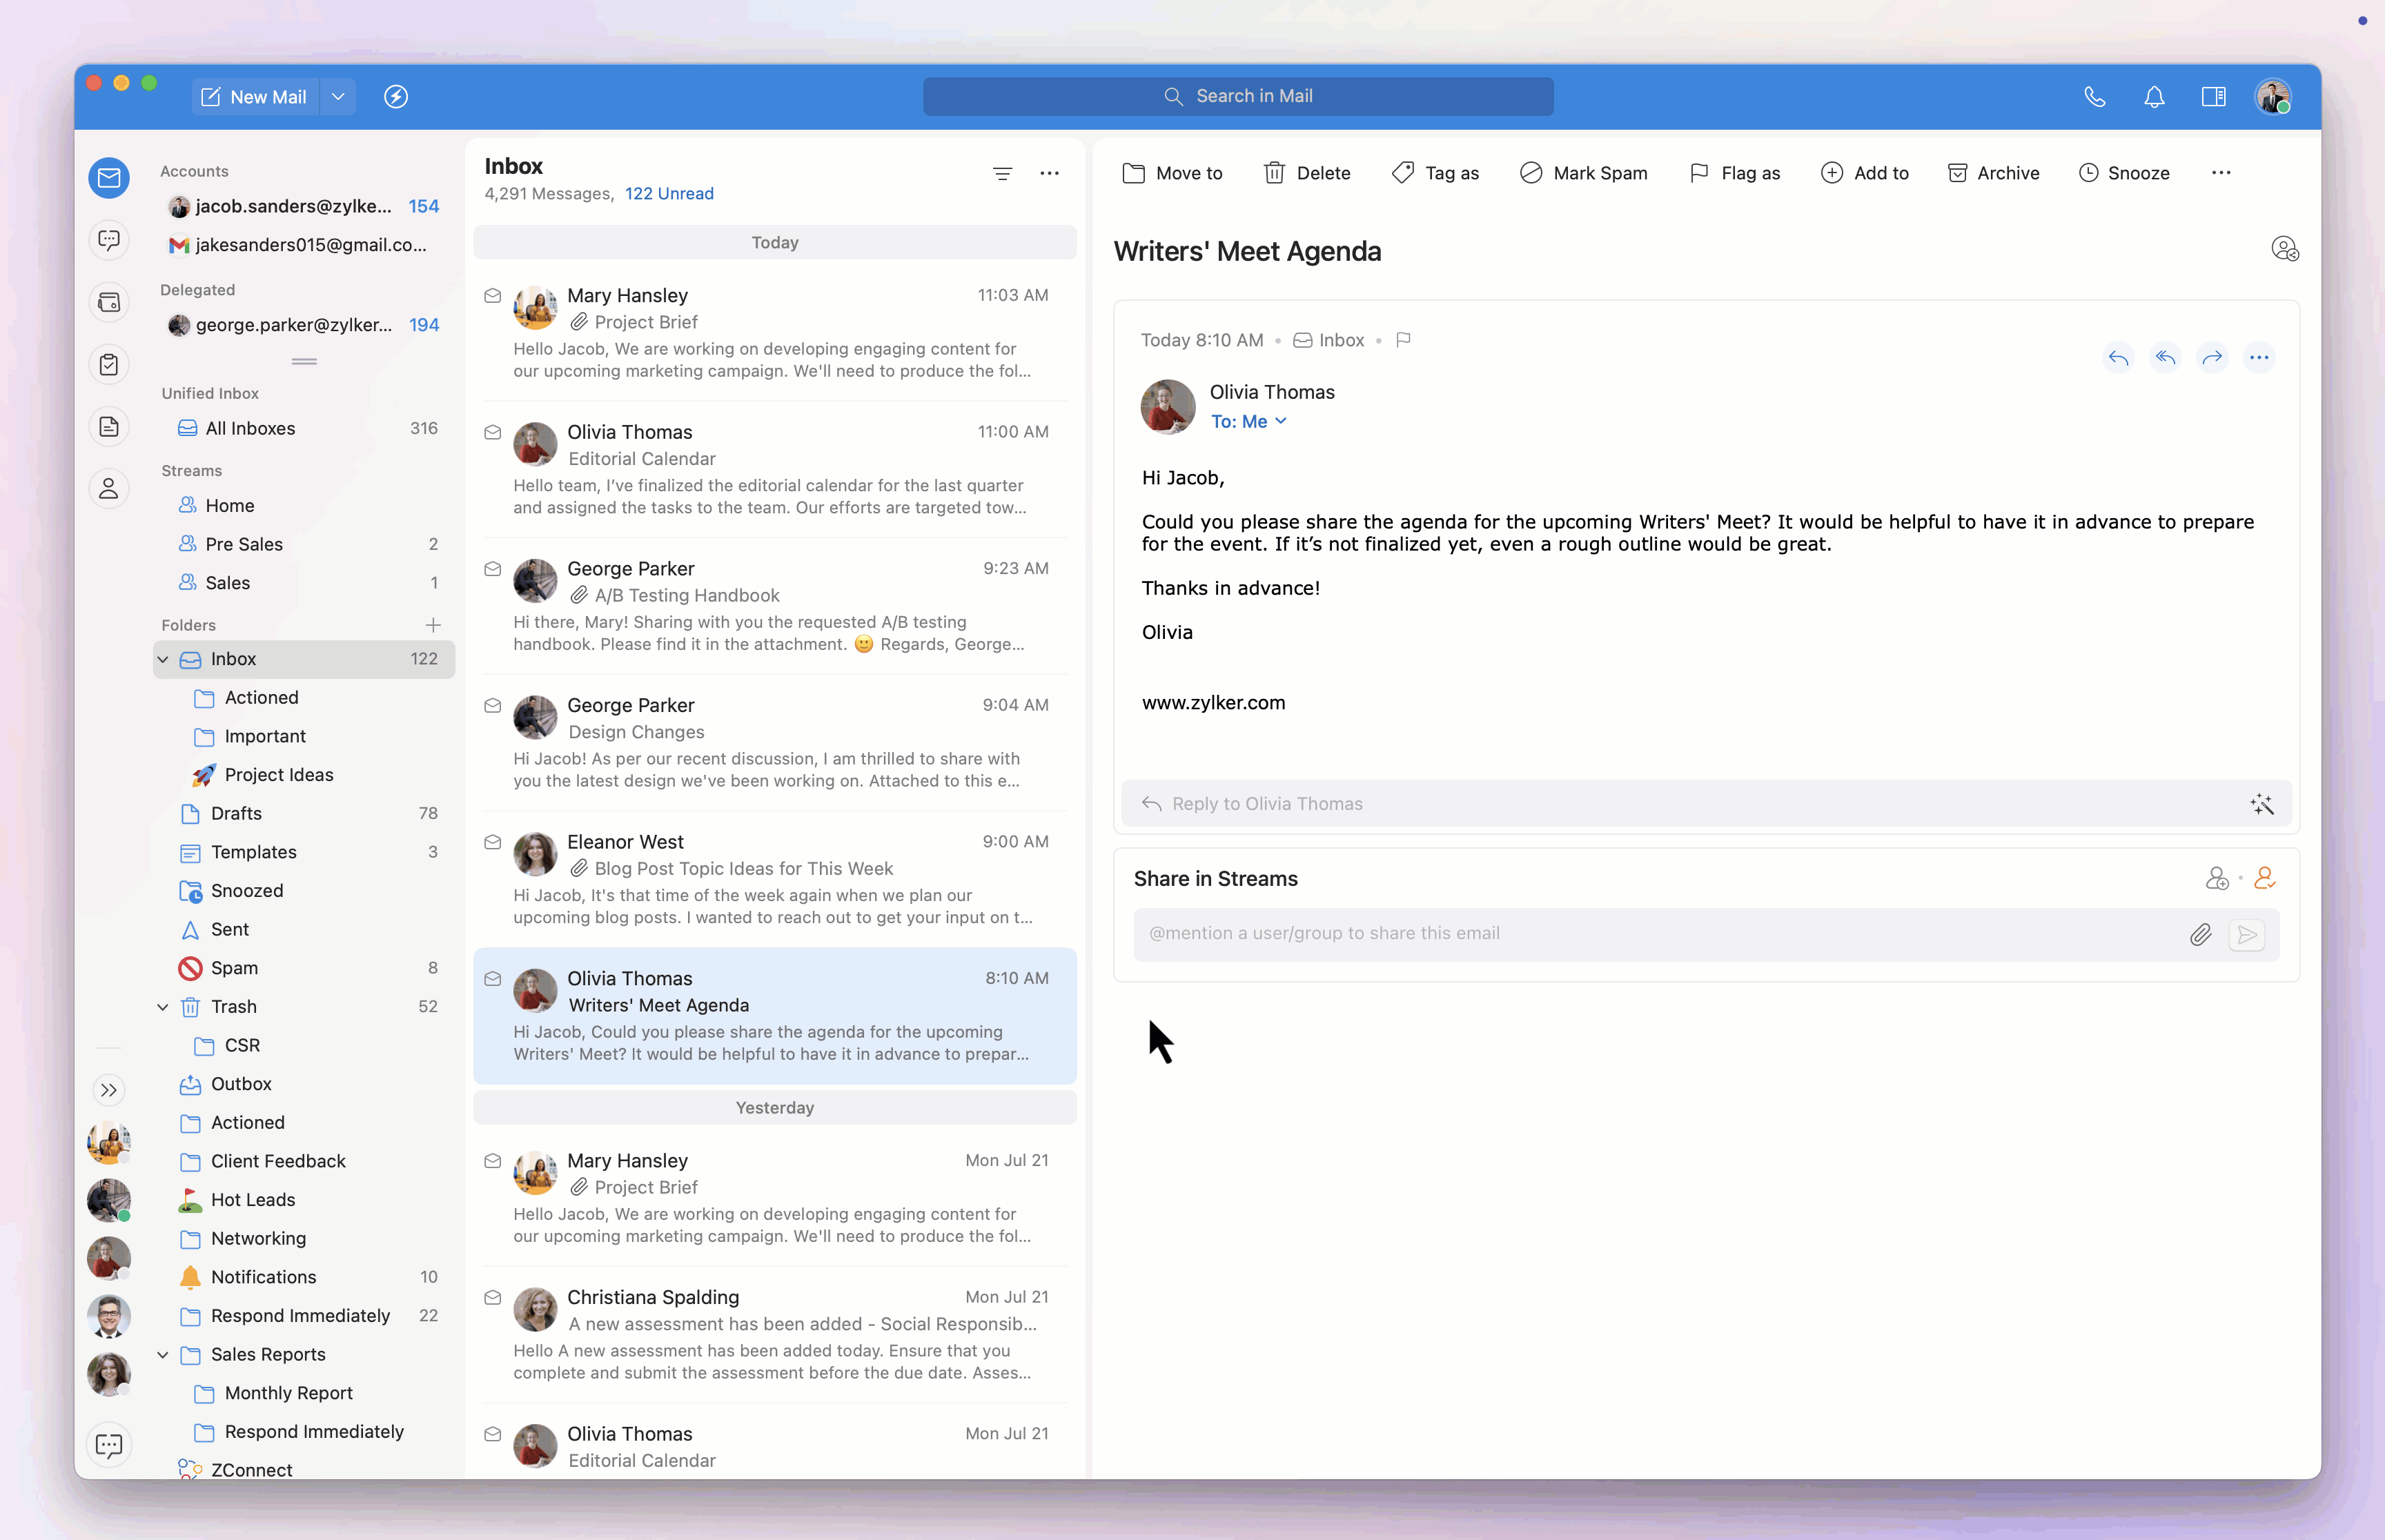Toggle the right side panel layout icon
Viewport: 2385px width, 1540px height.
[x=2213, y=97]
